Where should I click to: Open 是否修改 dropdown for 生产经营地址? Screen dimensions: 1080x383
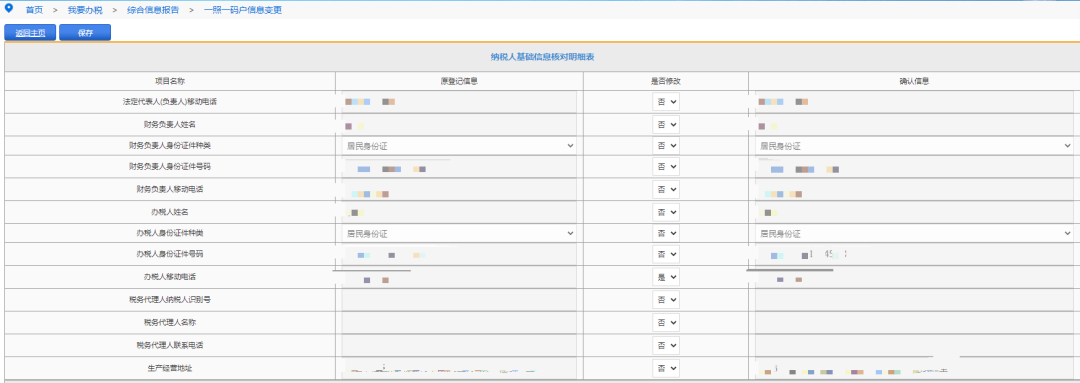(x=666, y=368)
